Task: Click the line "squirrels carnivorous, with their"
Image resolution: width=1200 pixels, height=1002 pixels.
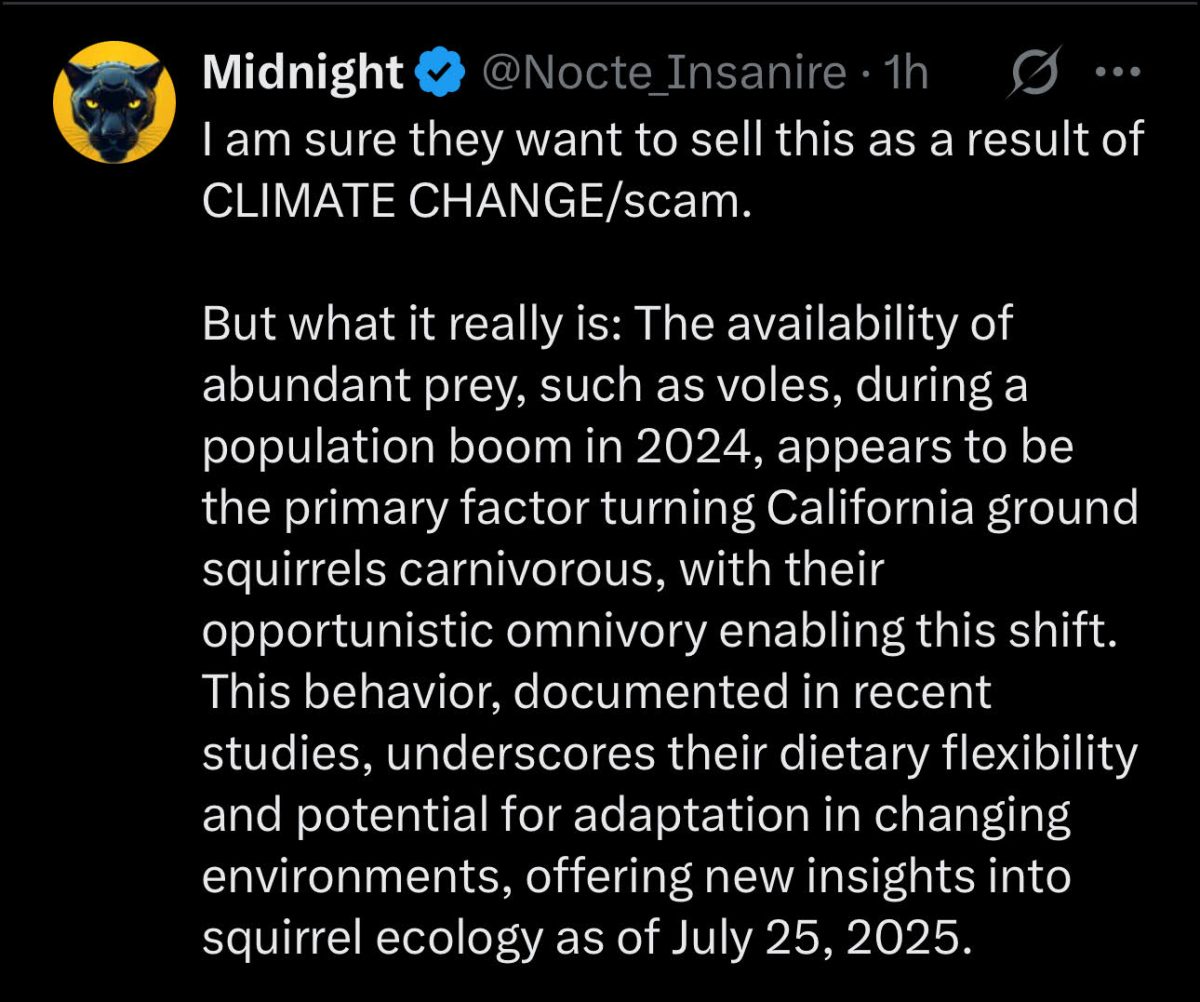Action: 544,571
